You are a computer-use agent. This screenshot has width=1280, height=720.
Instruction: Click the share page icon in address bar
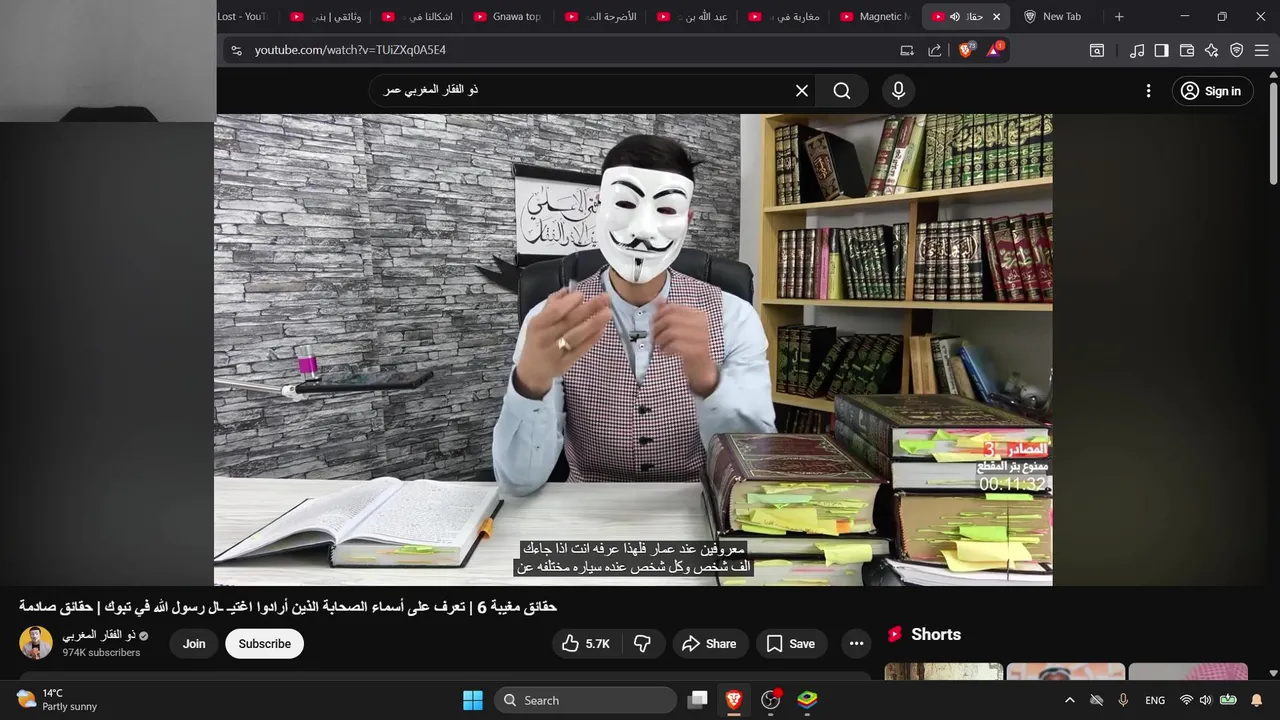click(934, 50)
